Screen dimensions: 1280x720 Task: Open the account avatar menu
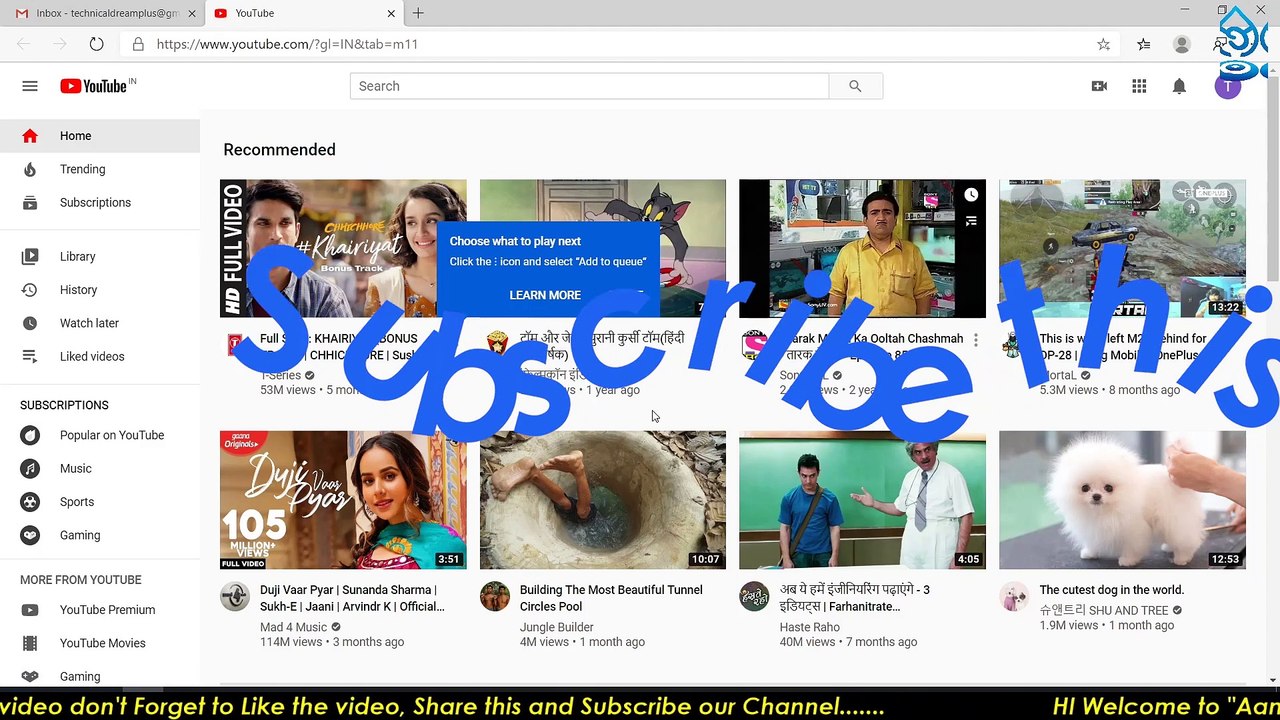point(1227,86)
